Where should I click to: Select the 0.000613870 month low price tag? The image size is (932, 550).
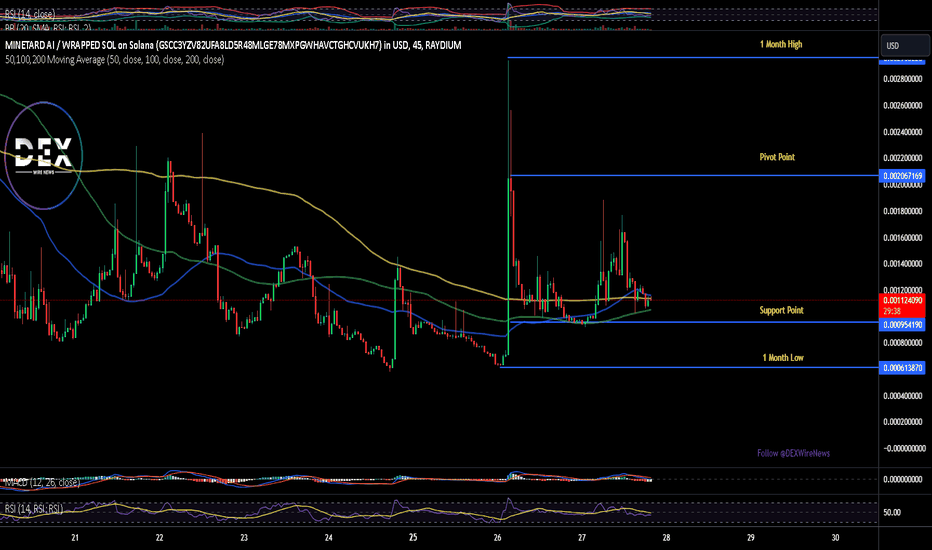[x=902, y=368]
